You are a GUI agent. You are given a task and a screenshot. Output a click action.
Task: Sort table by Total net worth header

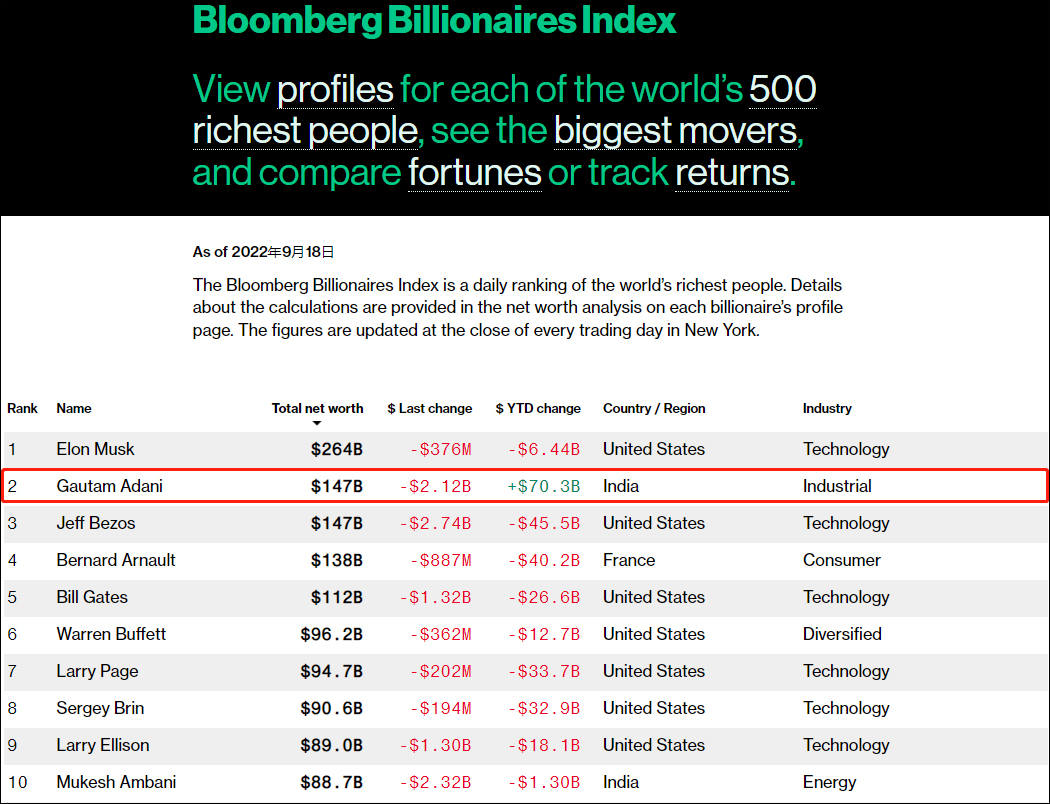pyautogui.click(x=317, y=408)
